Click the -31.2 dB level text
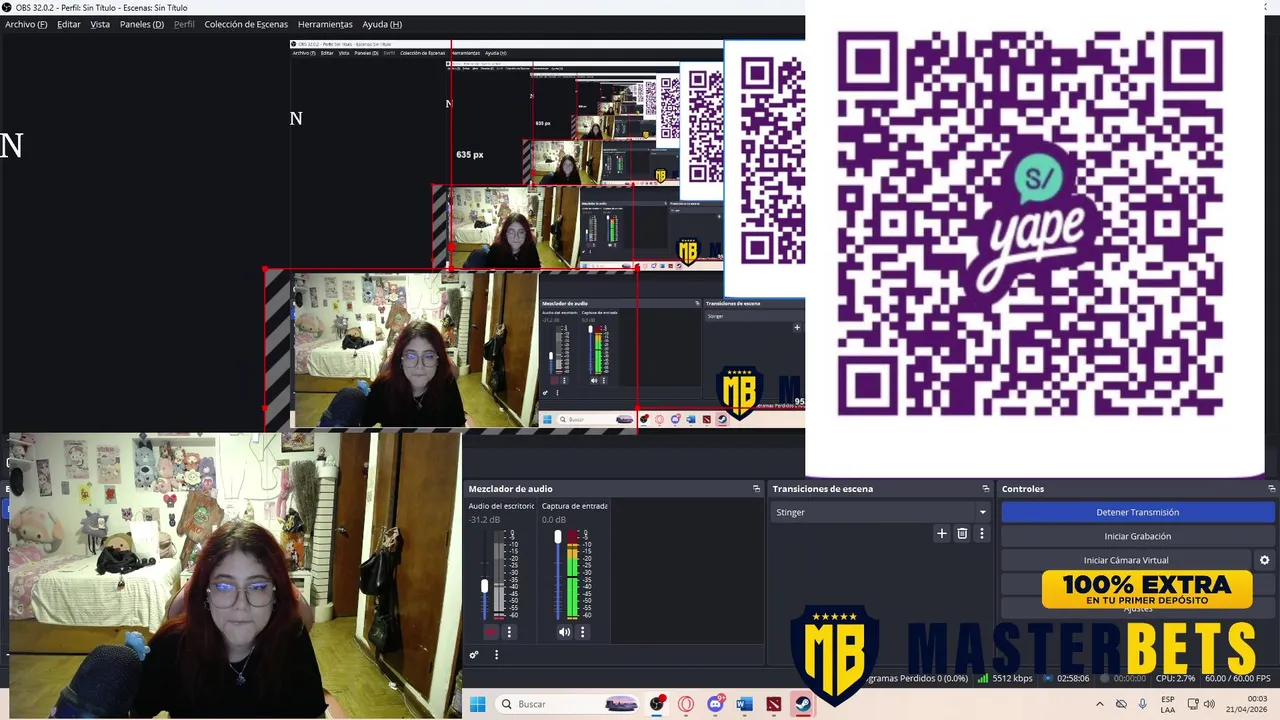The image size is (1280, 720). tap(484, 520)
